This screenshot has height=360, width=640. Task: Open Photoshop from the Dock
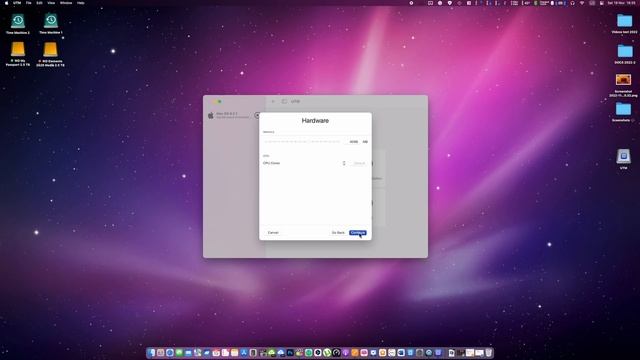290,353
